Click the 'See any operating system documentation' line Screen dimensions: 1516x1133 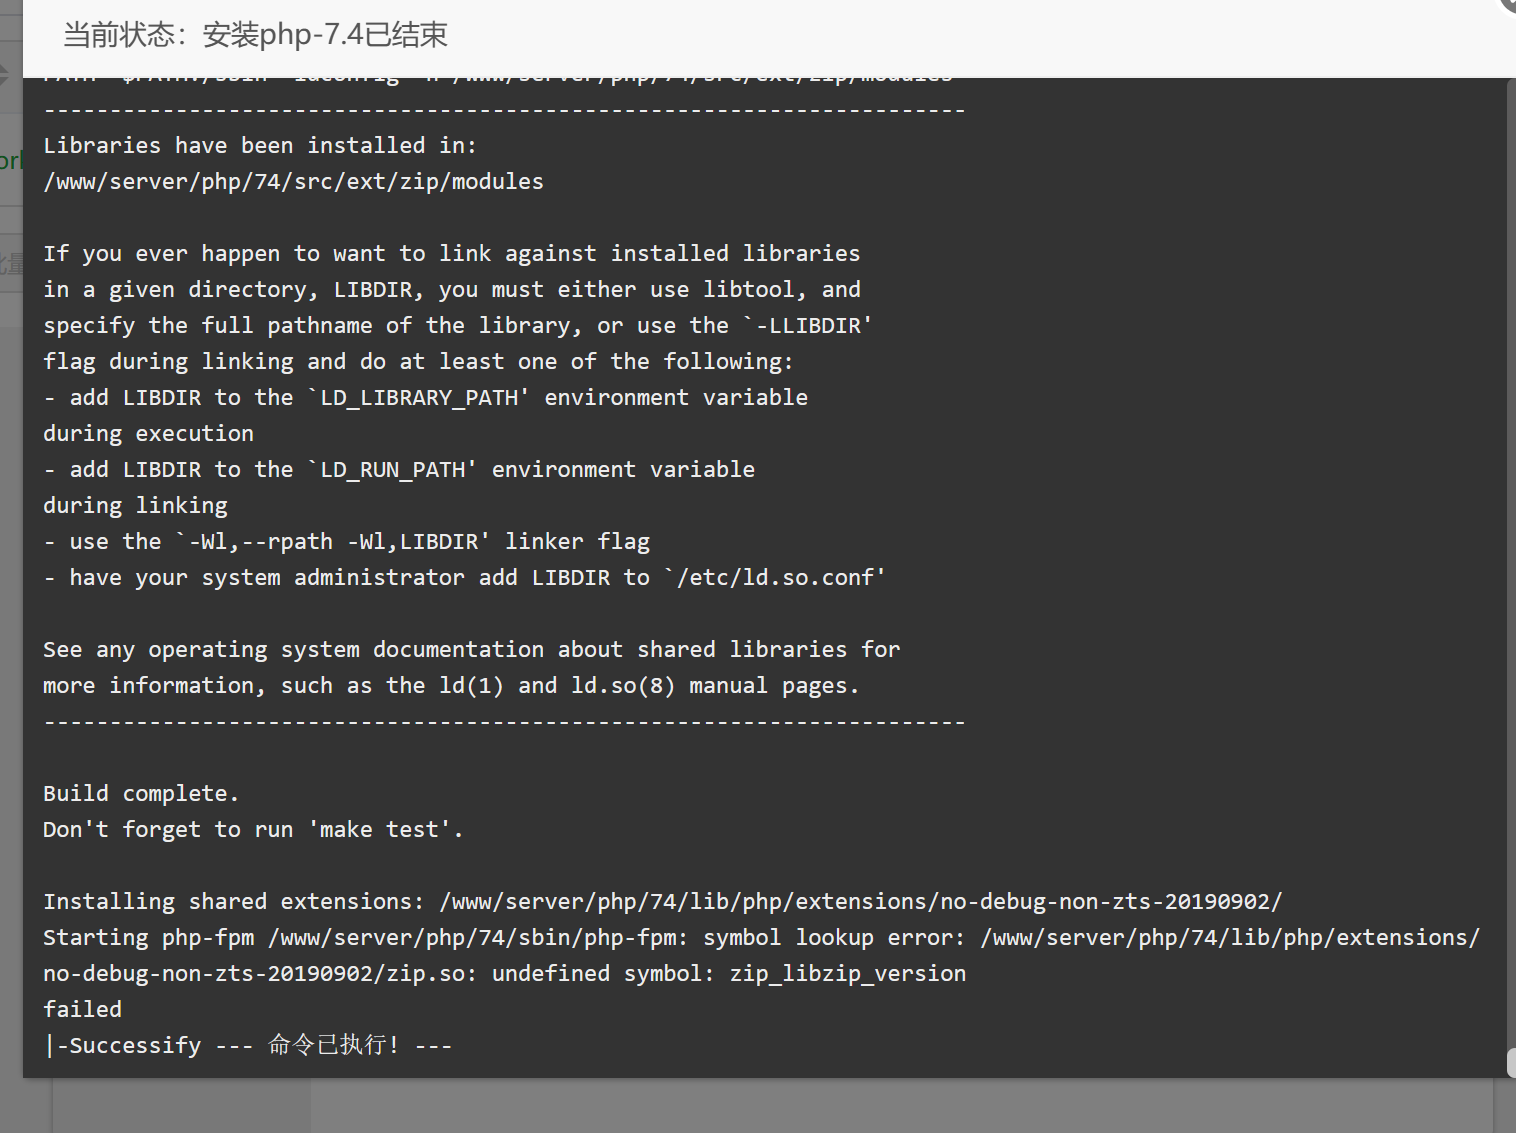[x=471, y=650]
